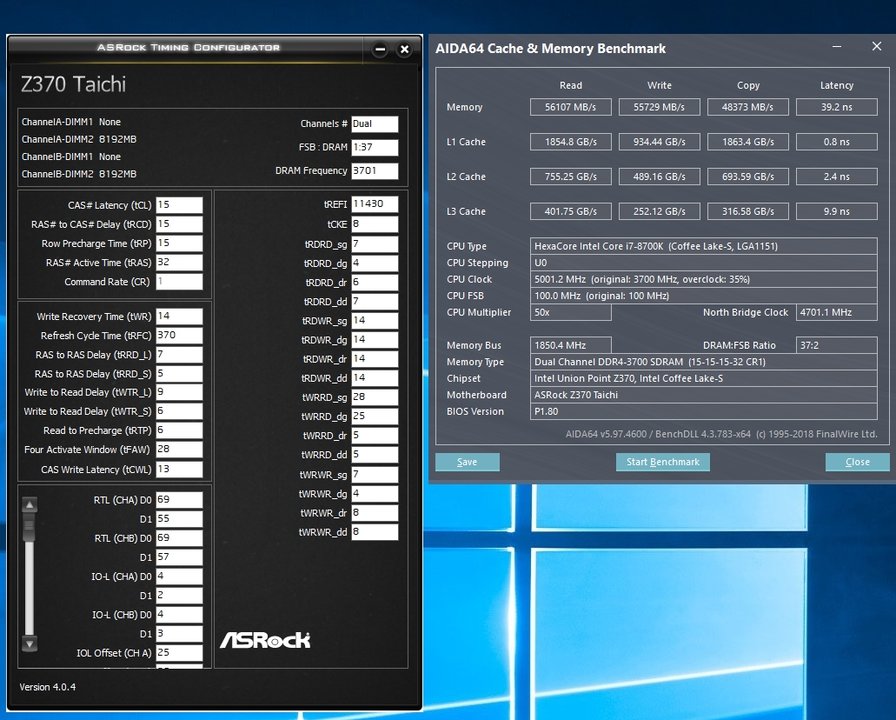Select the RAS# to CAS# Delay (tRCD) field
The width and height of the screenshot is (896, 720).
pos(179,224)
